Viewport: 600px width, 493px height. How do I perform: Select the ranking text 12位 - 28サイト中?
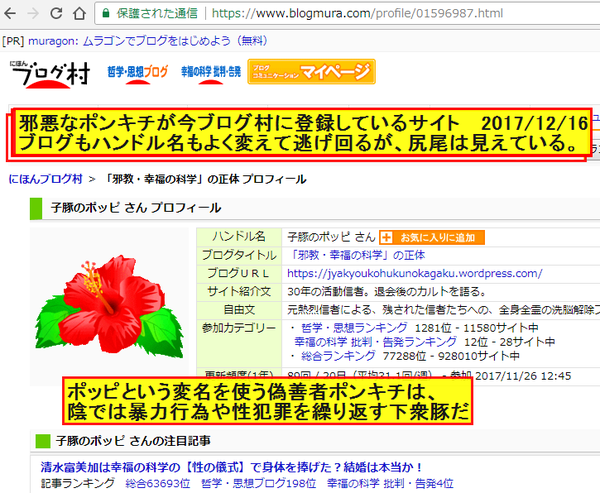pyautogui.click(x=510, y=342)
